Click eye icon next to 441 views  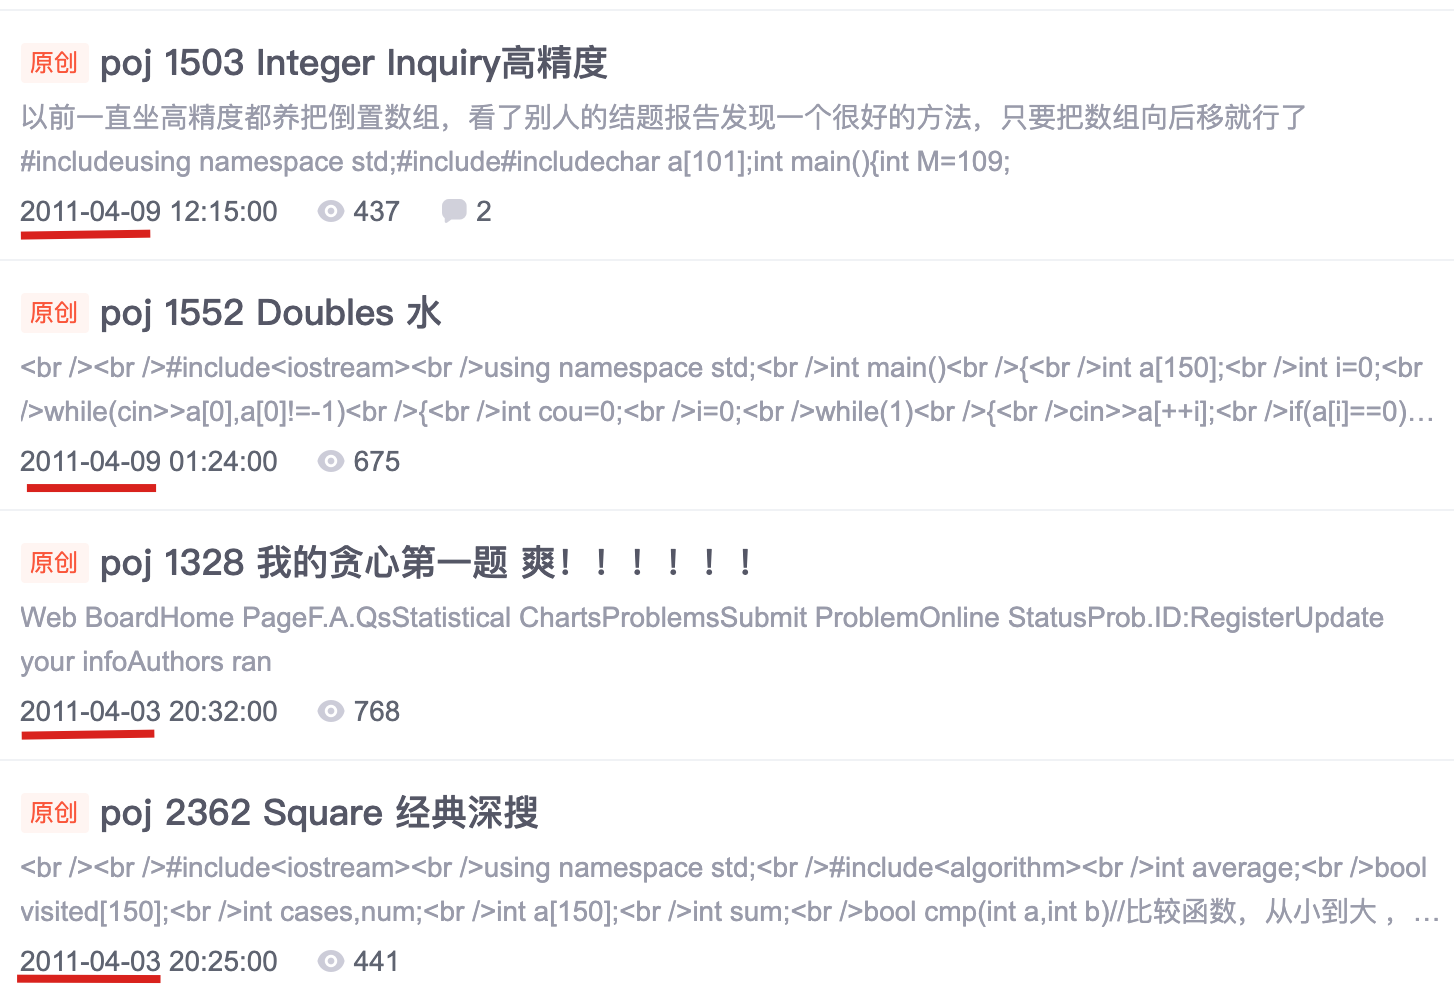[330, 961]
